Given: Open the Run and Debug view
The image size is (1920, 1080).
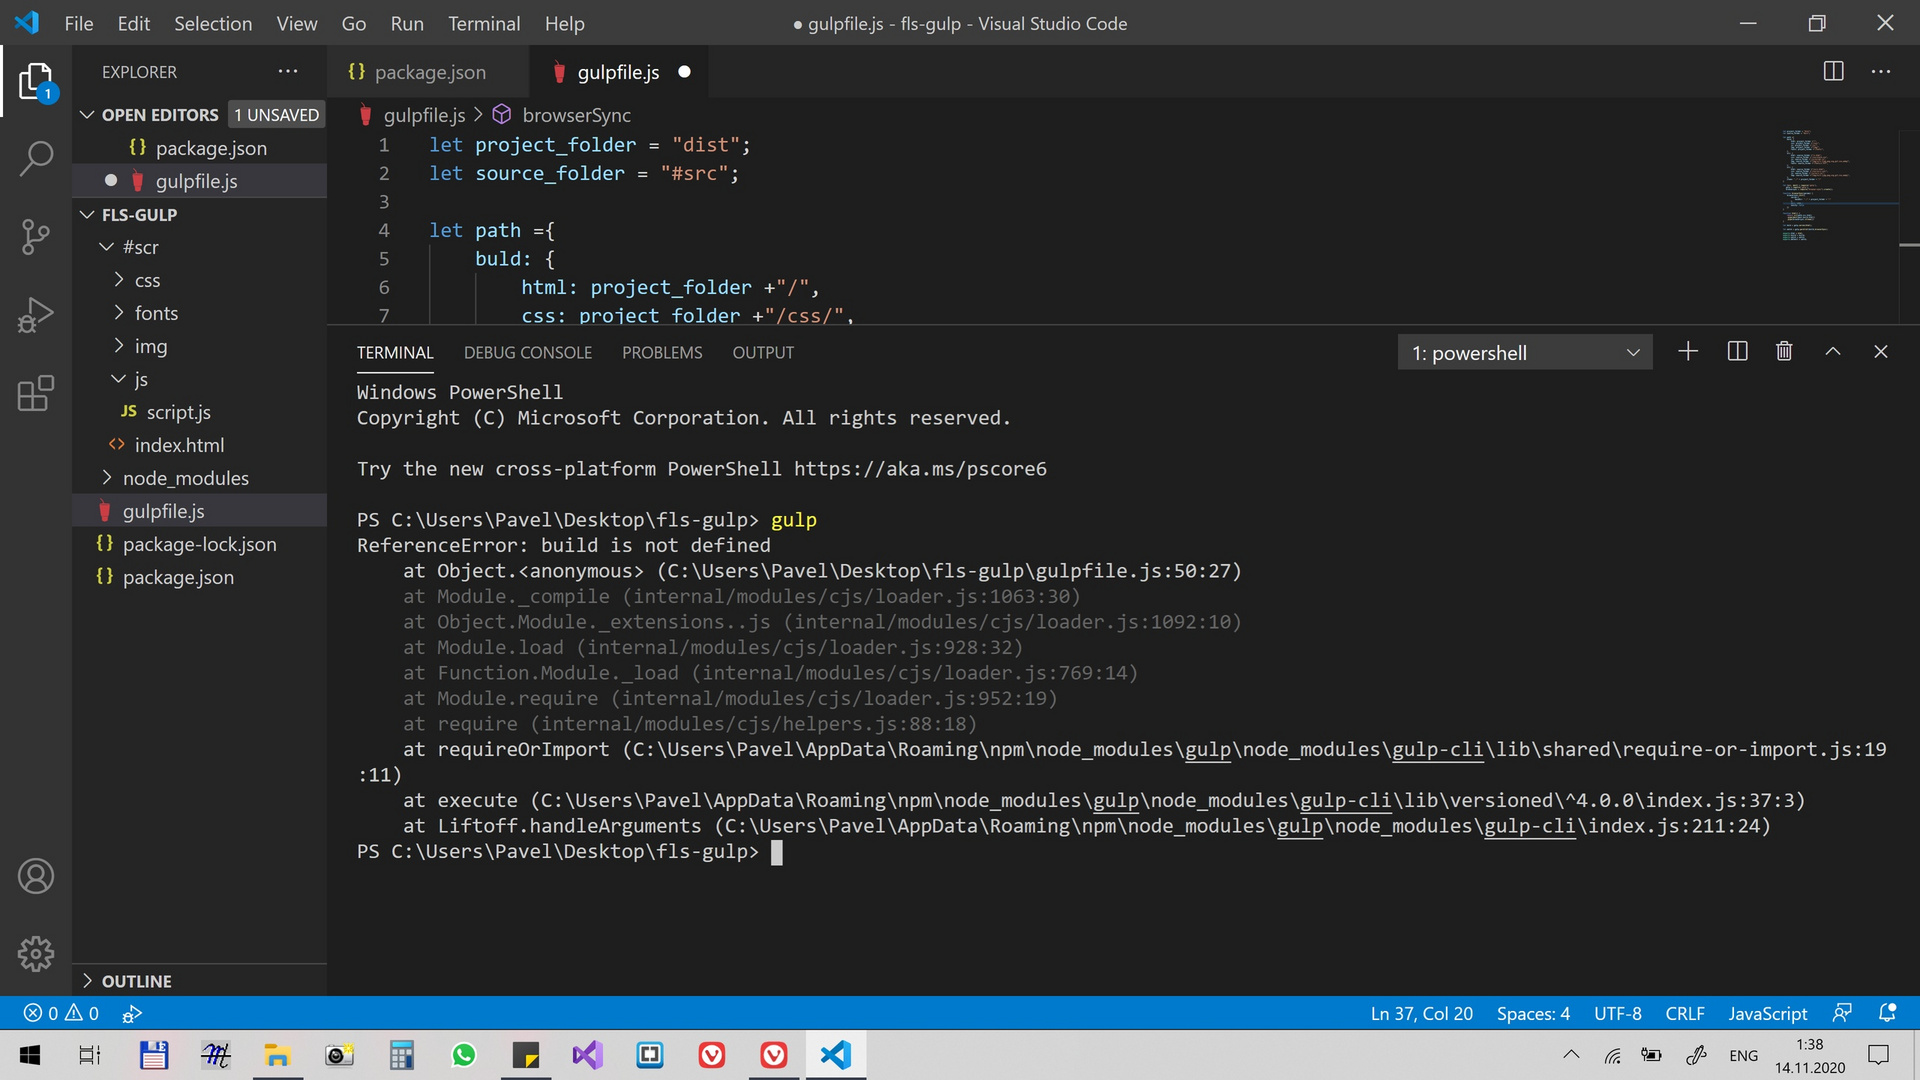Looking at the screenshot, I should (36, 315).
